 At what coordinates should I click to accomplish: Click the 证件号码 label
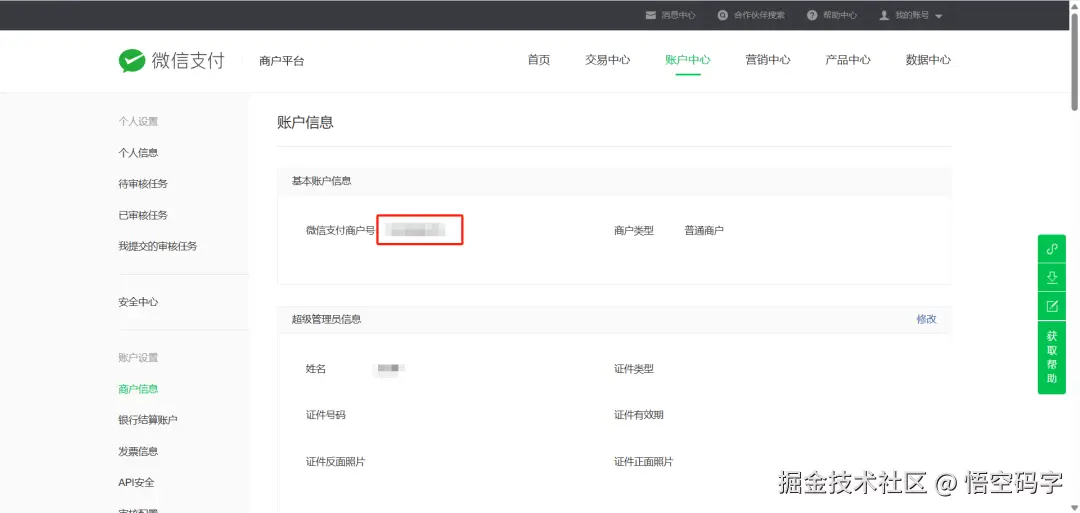325,415
